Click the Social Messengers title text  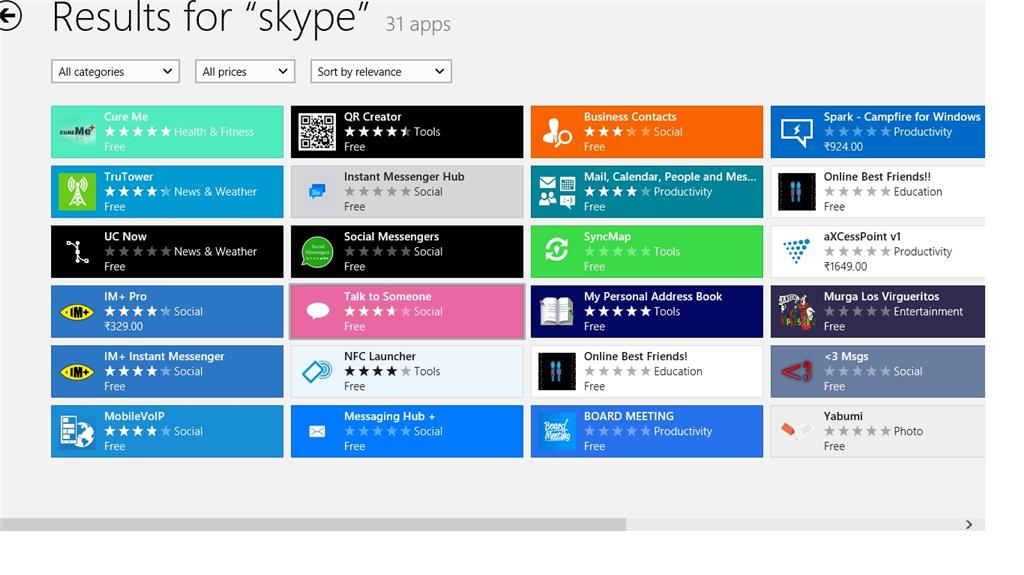tap(391, 237)
